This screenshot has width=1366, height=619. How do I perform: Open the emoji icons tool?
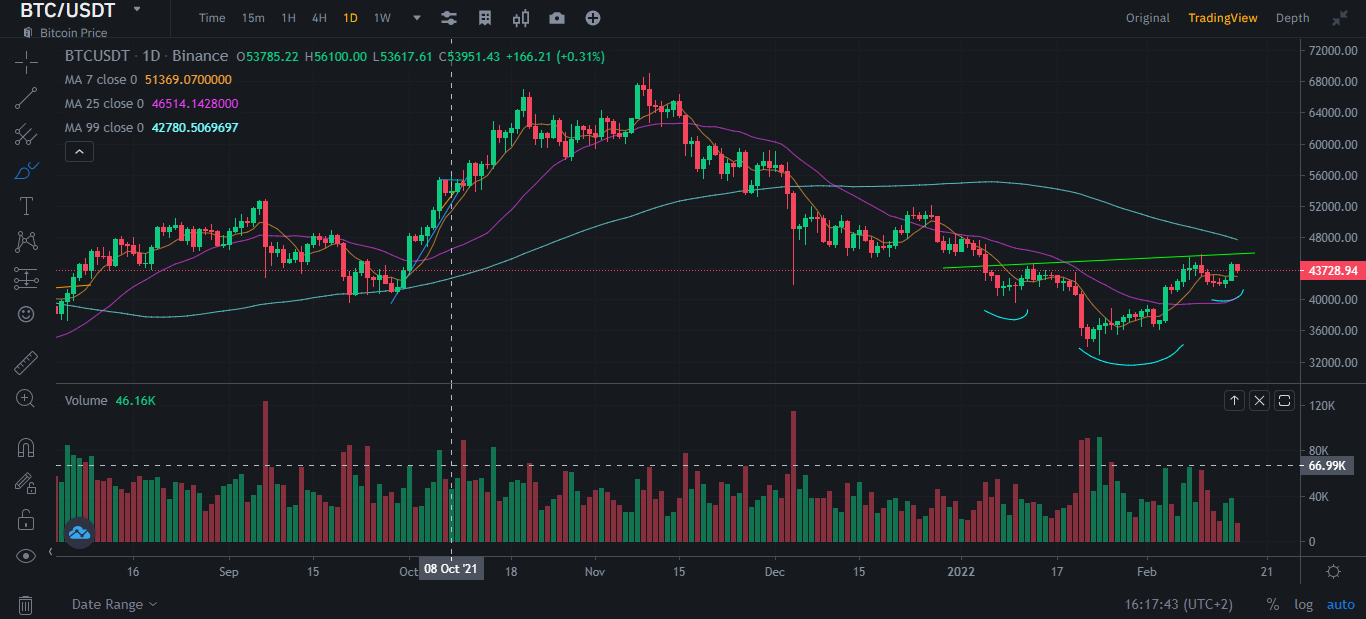point(26,314)
